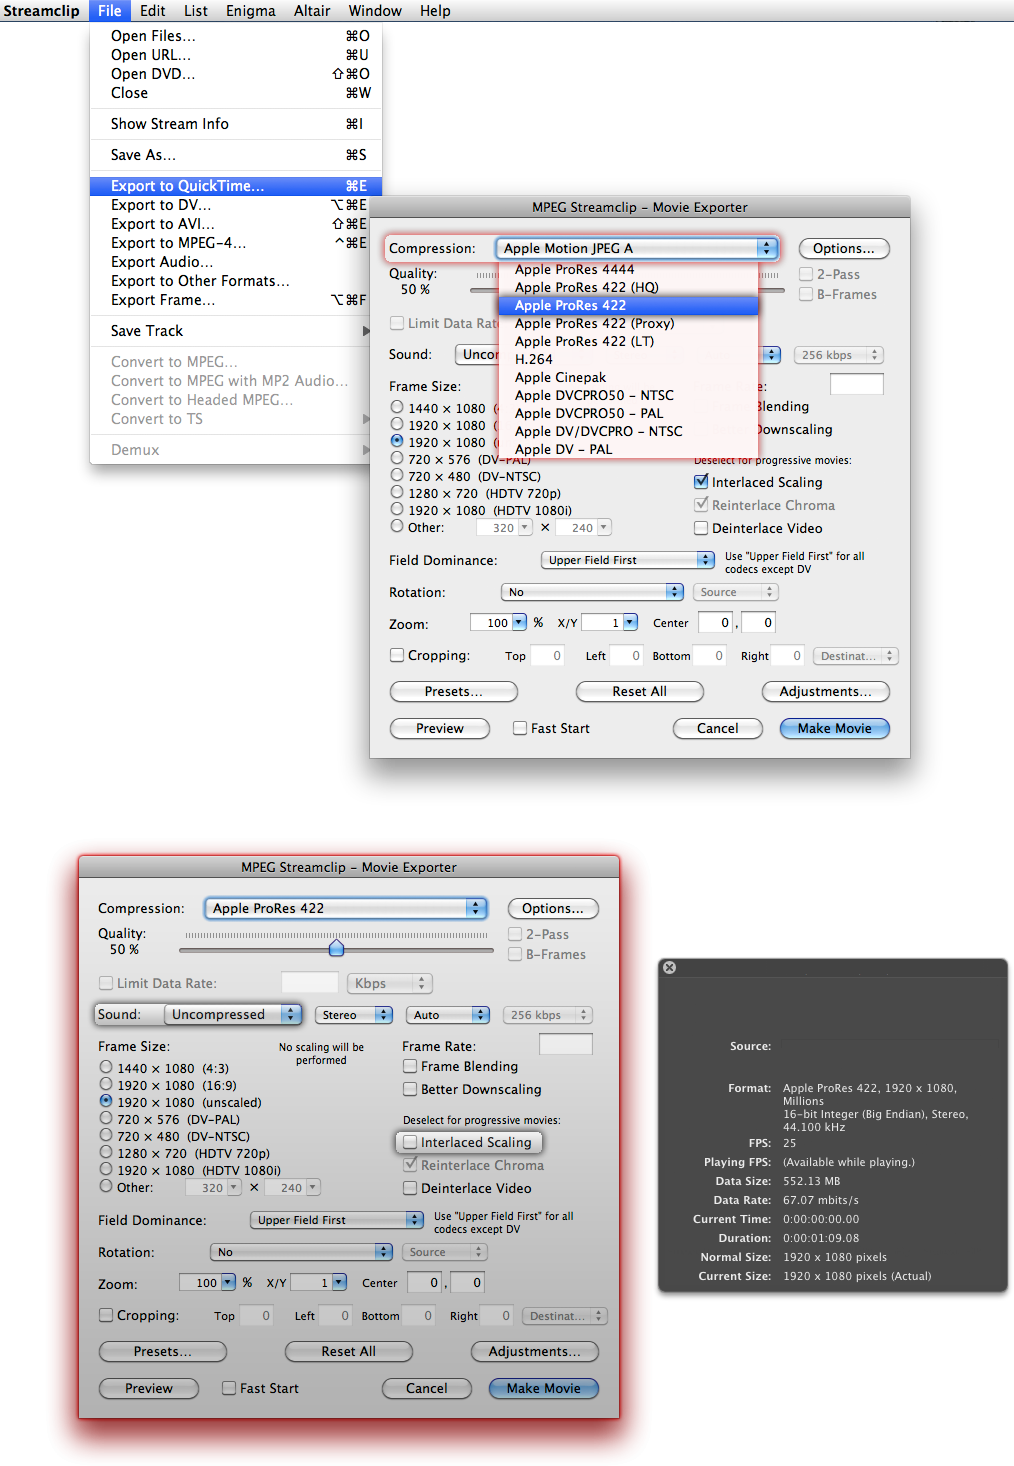Click Cancel in upper exporter

[718, 728]
